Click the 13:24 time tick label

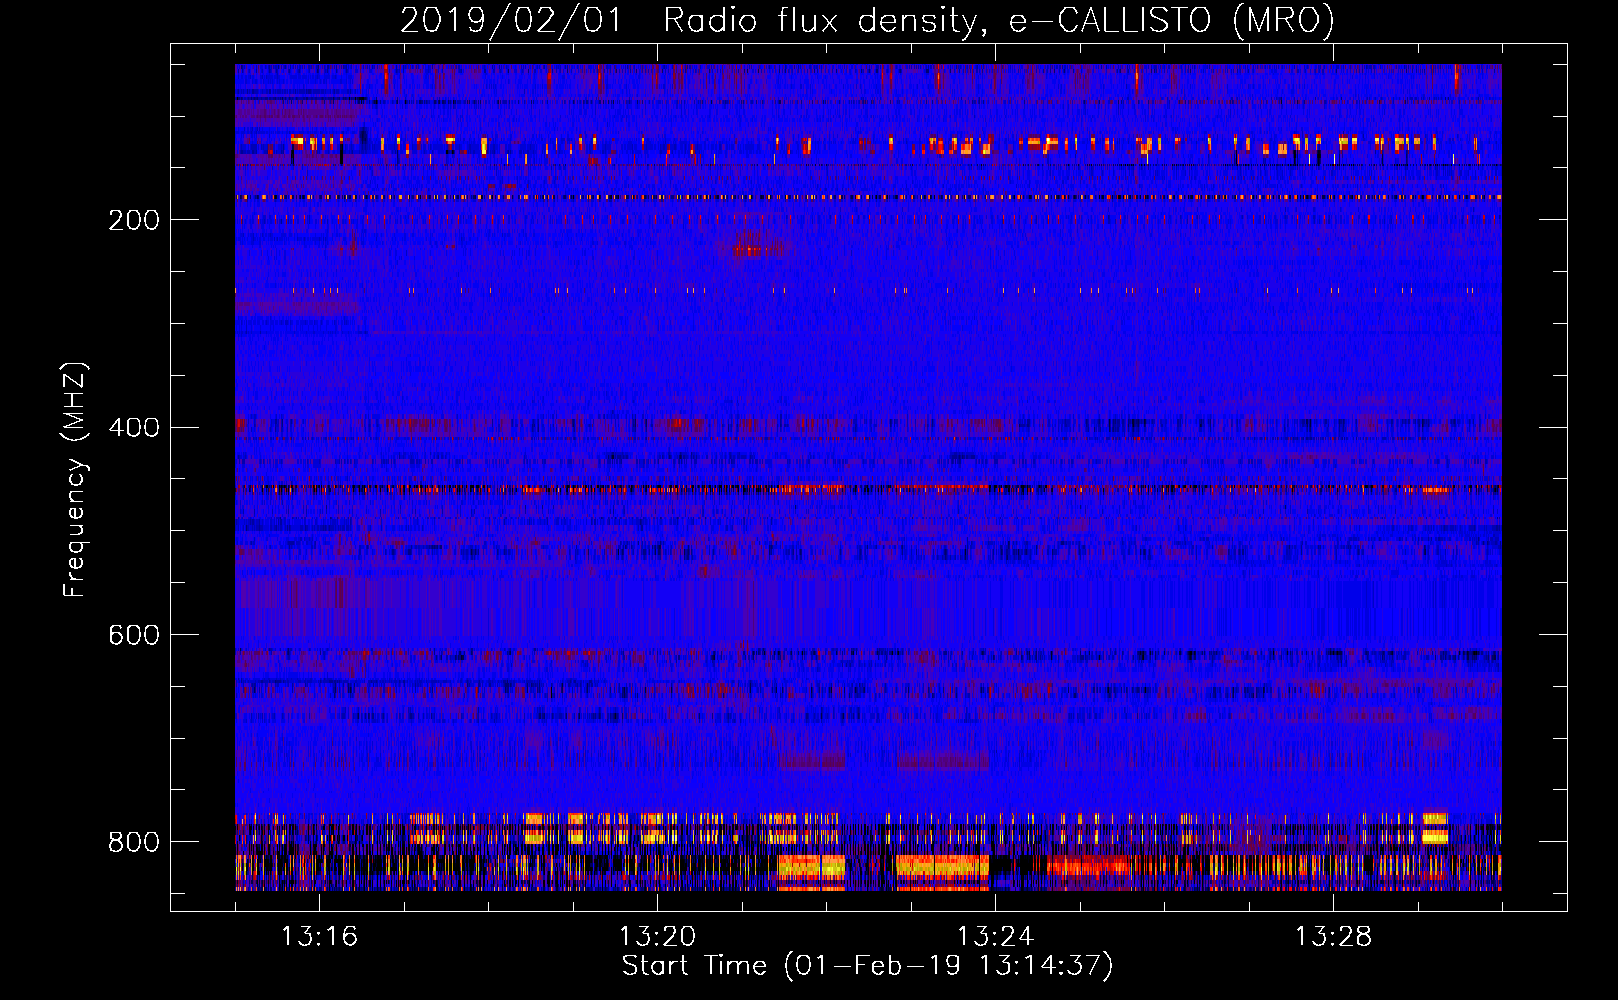coord(995,937)
